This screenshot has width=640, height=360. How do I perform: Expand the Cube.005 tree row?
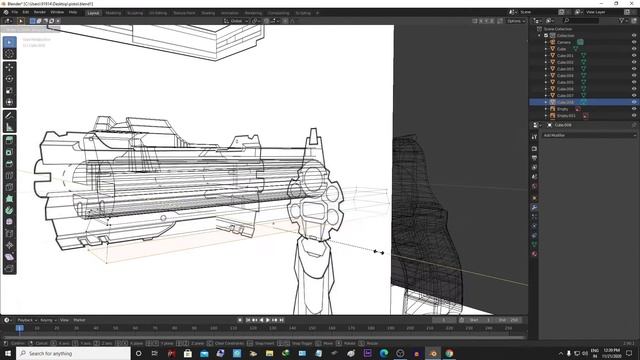[x=546, y=82]
